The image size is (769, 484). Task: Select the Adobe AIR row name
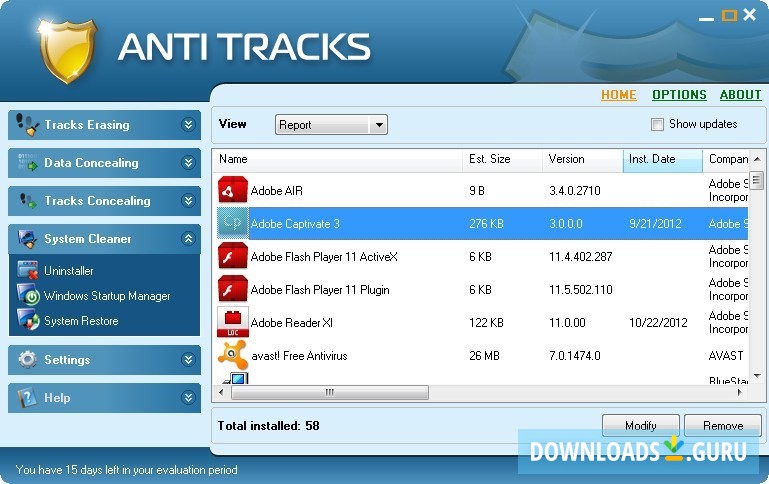(x=277, y=191)
